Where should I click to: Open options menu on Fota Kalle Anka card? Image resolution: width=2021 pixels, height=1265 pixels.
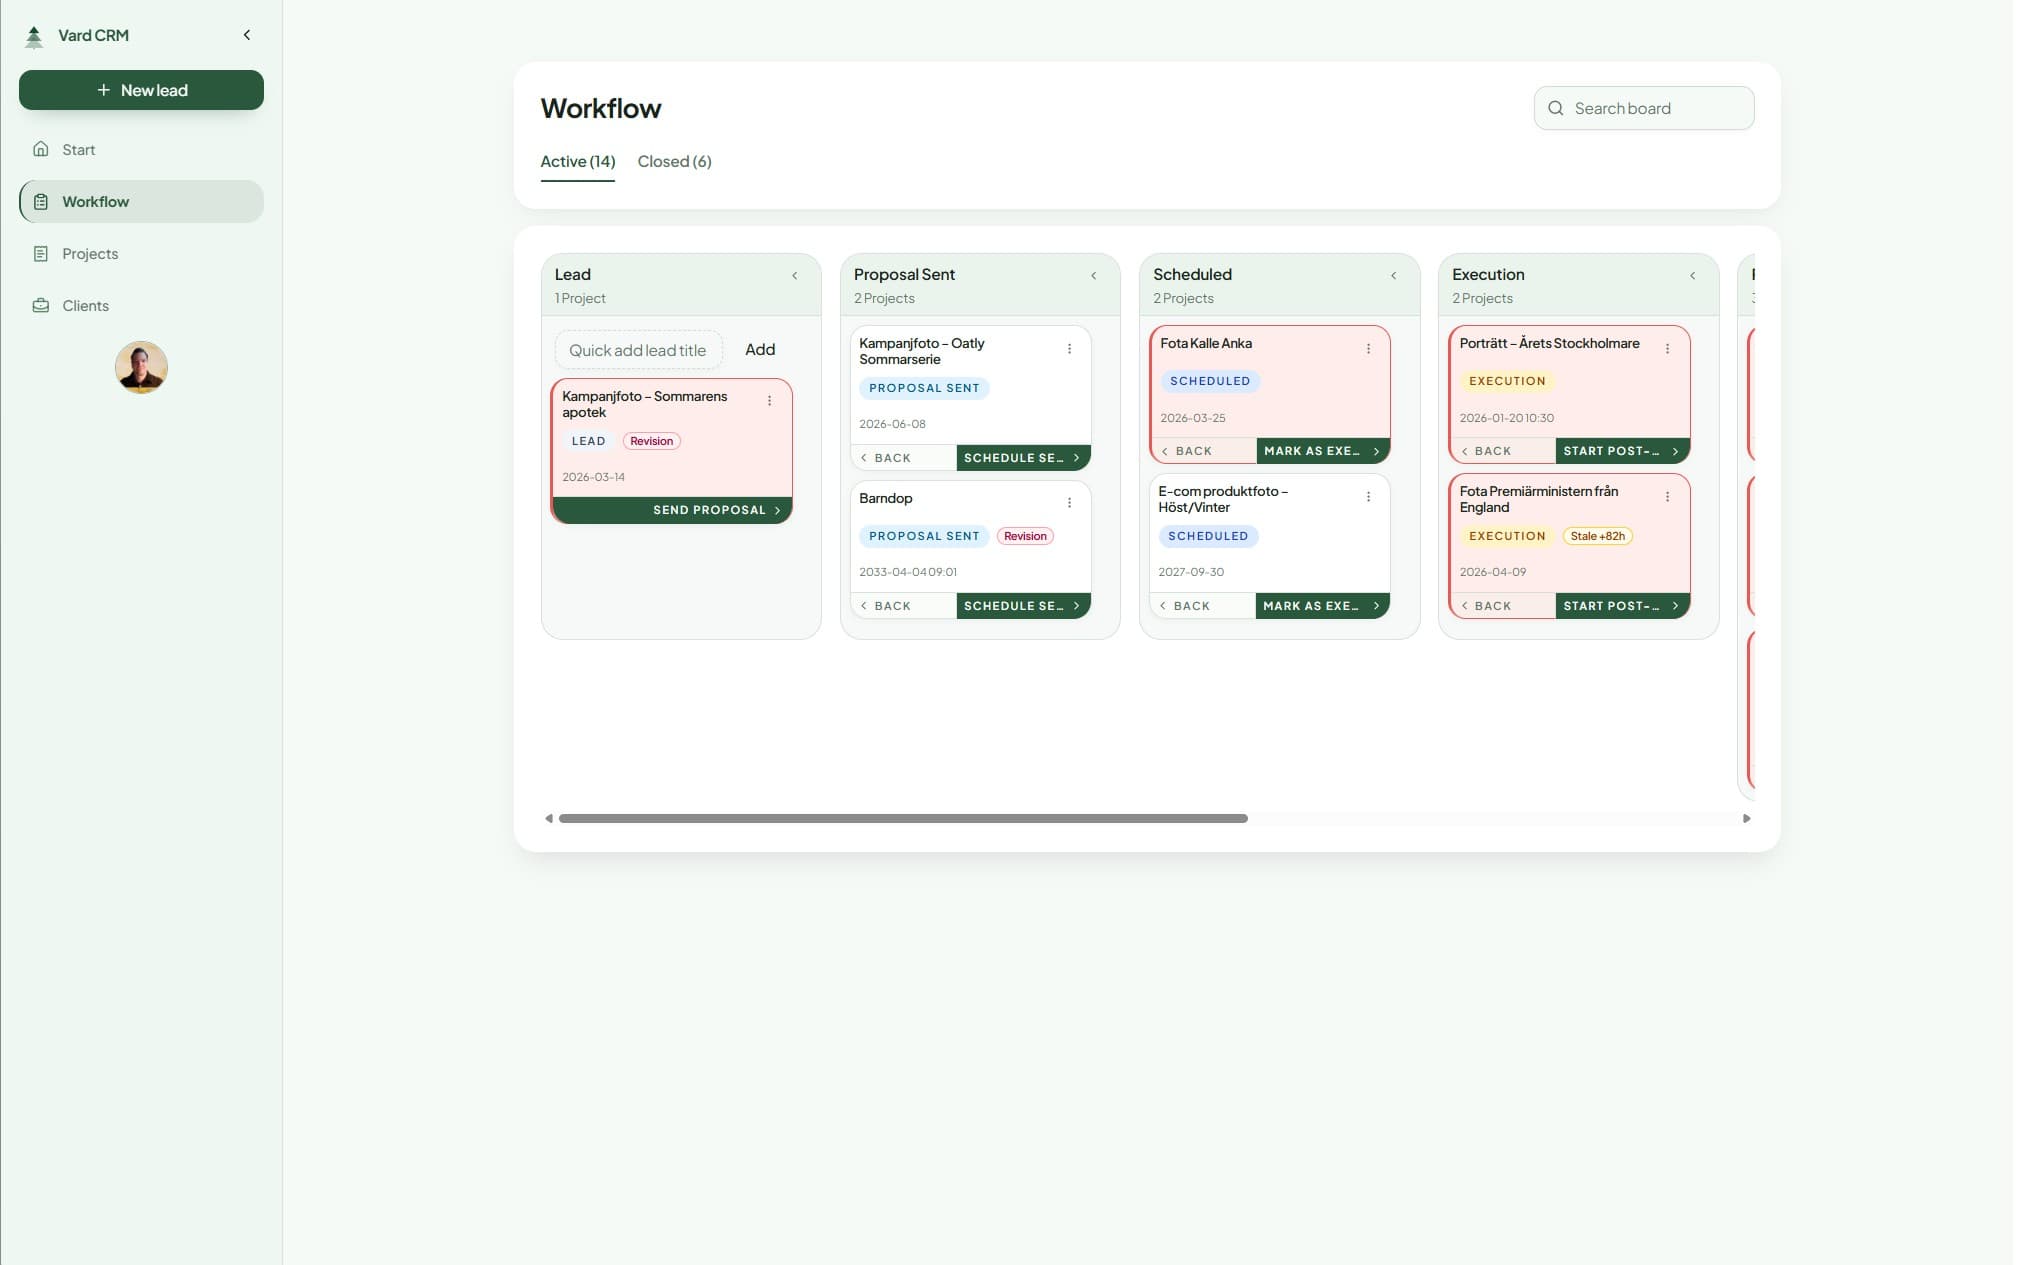(1369, 348)
